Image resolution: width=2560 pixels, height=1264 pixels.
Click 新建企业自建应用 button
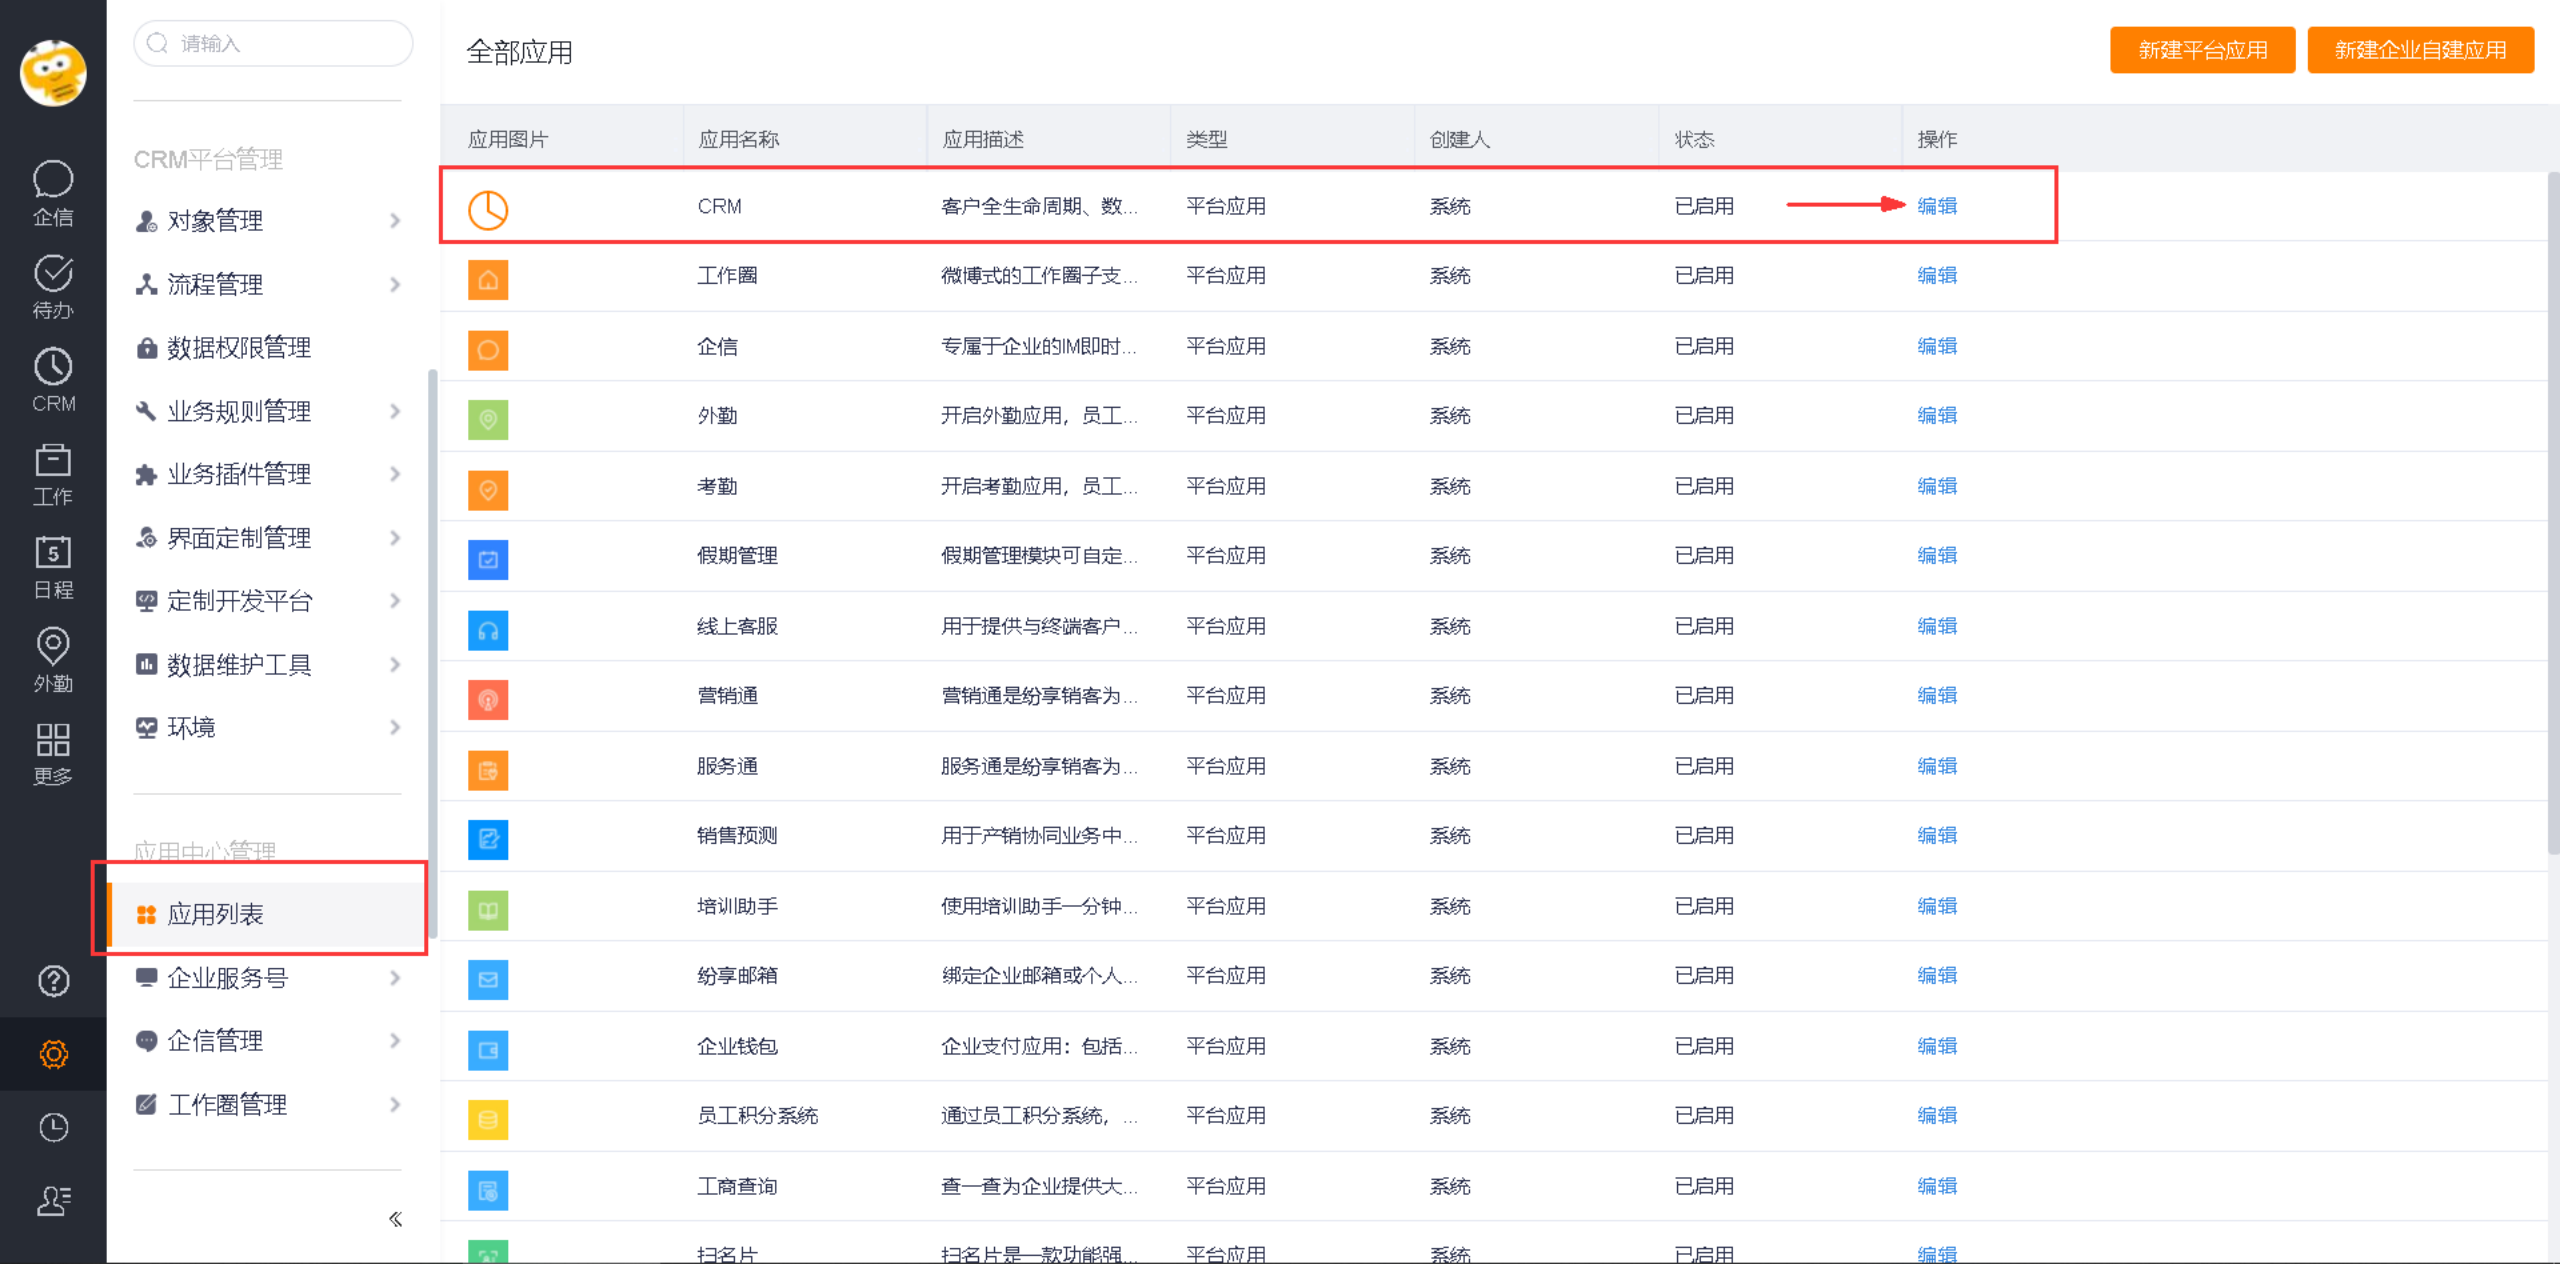point(2420,50)
